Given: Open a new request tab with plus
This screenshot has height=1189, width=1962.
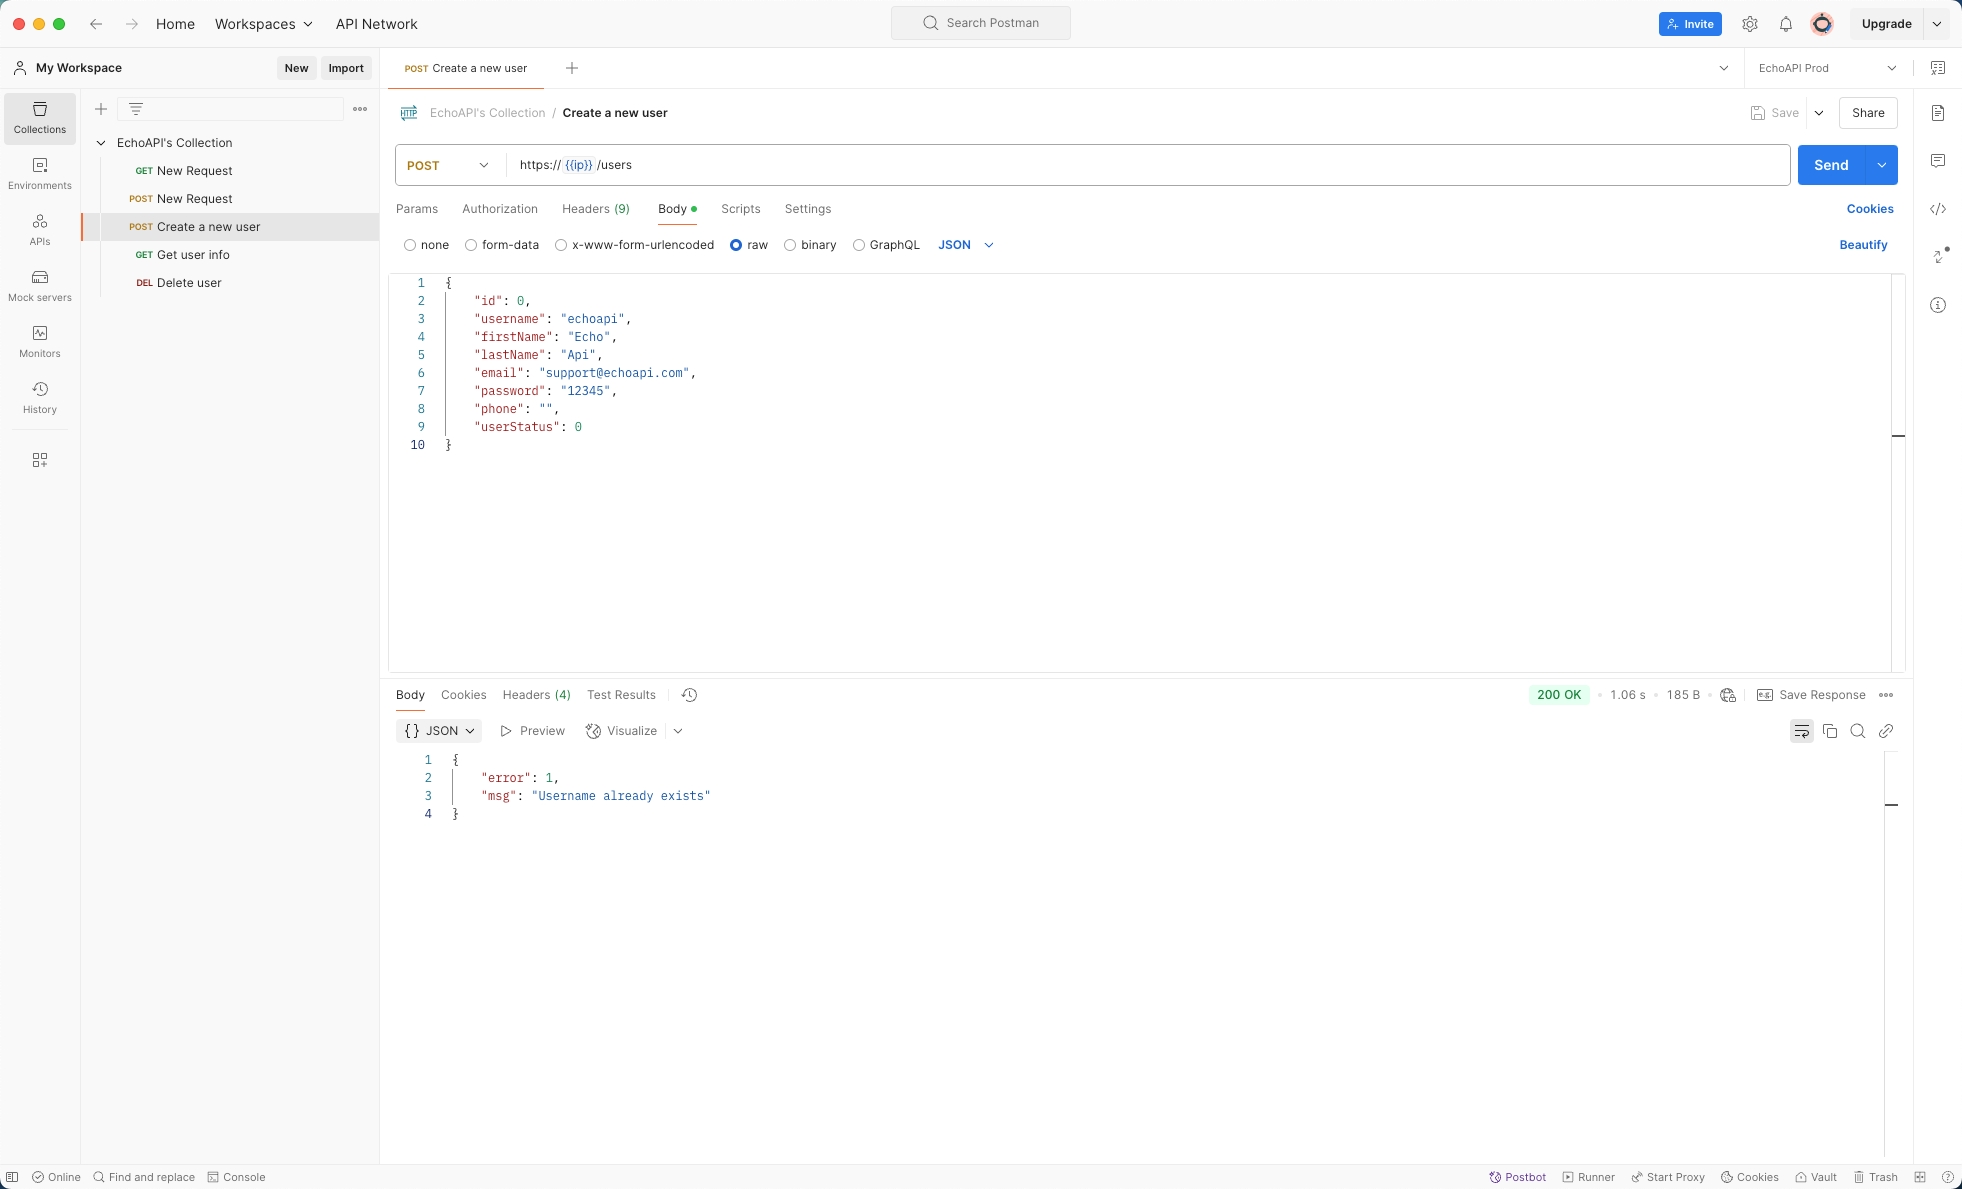Looking at the screenshot, I should (572, 68).
